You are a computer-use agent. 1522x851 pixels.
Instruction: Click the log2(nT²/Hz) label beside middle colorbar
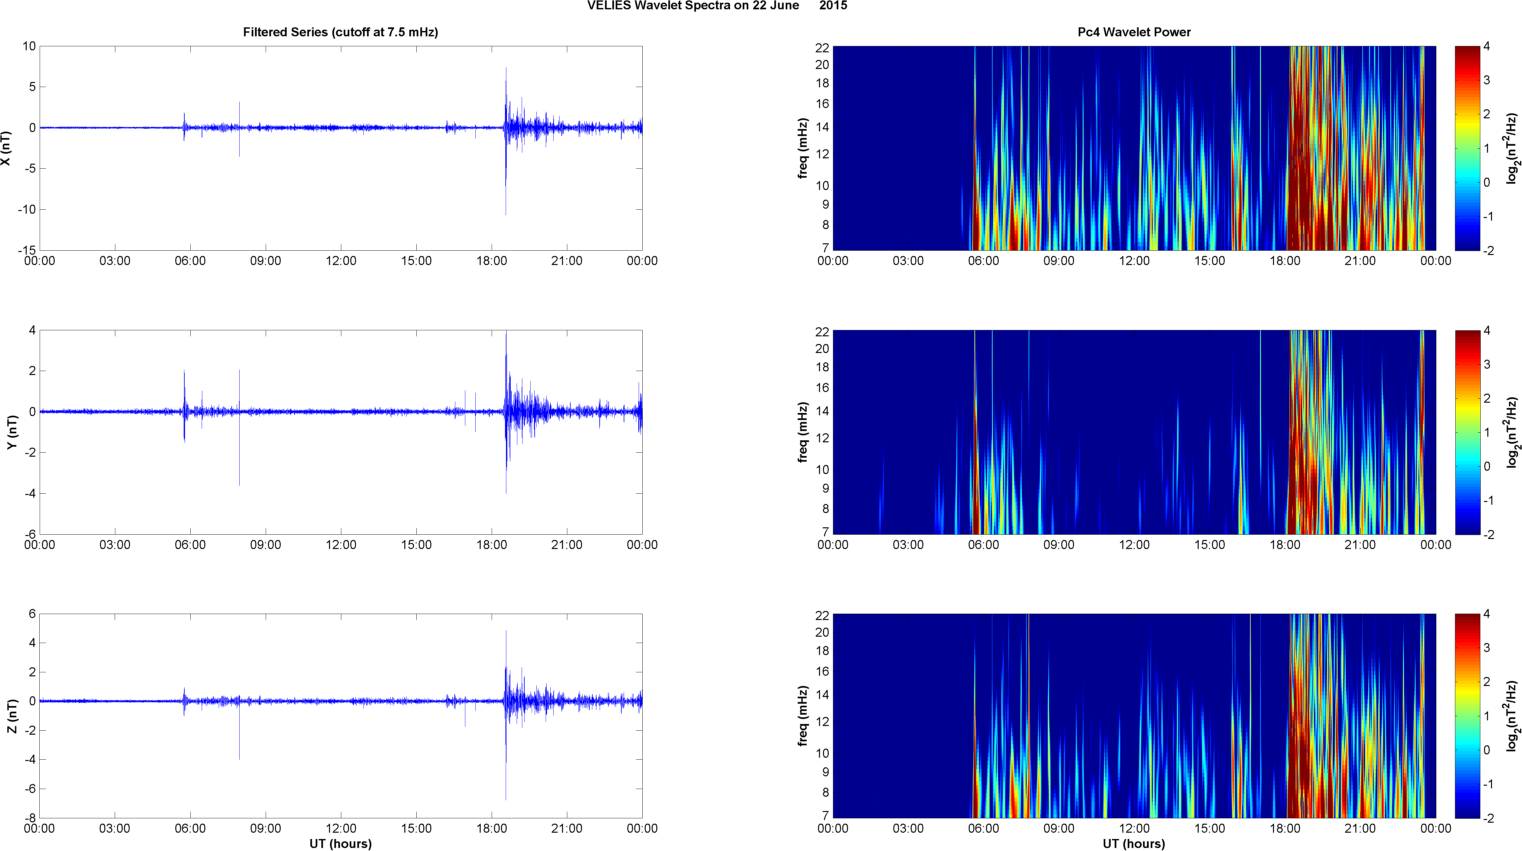pyautogui.click(x=1512, y=432)
